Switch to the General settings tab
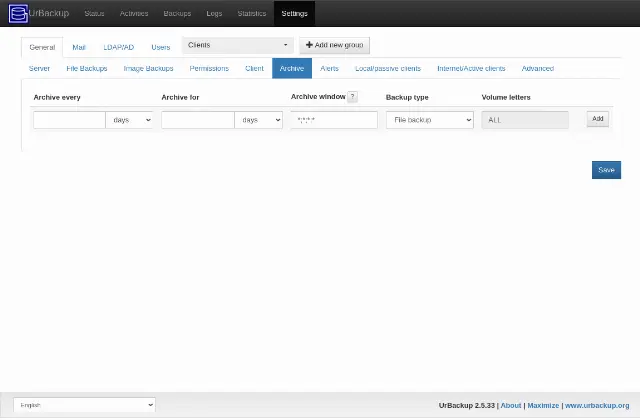640x420 pixels. click(42, 47)
